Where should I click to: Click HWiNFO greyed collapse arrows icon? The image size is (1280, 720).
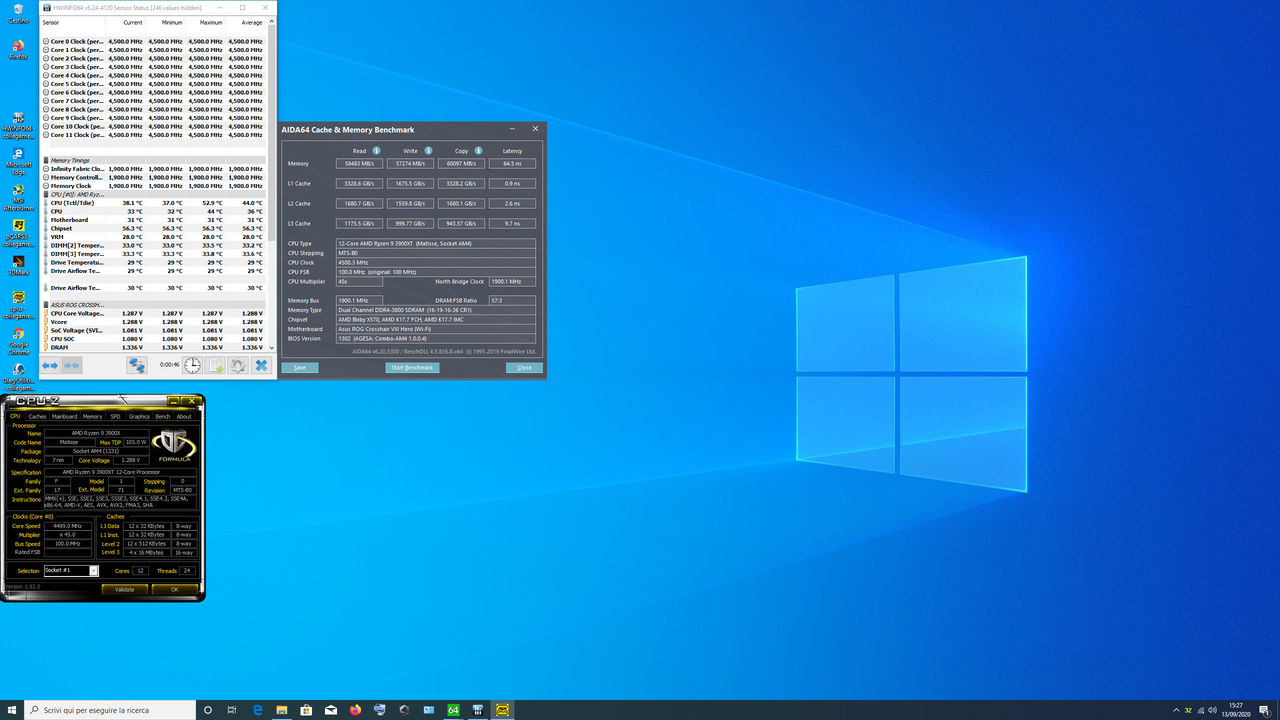pyautogui.click(x=72, y=366)
